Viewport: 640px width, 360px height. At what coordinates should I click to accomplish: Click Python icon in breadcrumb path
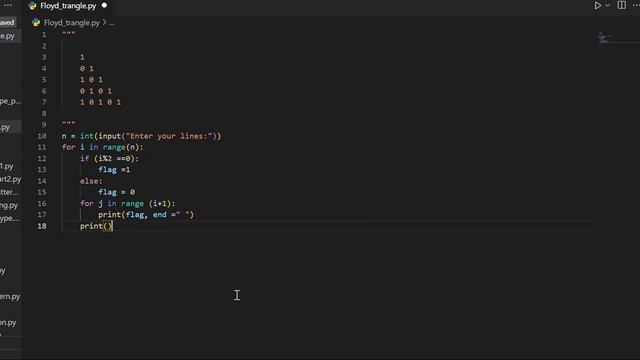36,23
